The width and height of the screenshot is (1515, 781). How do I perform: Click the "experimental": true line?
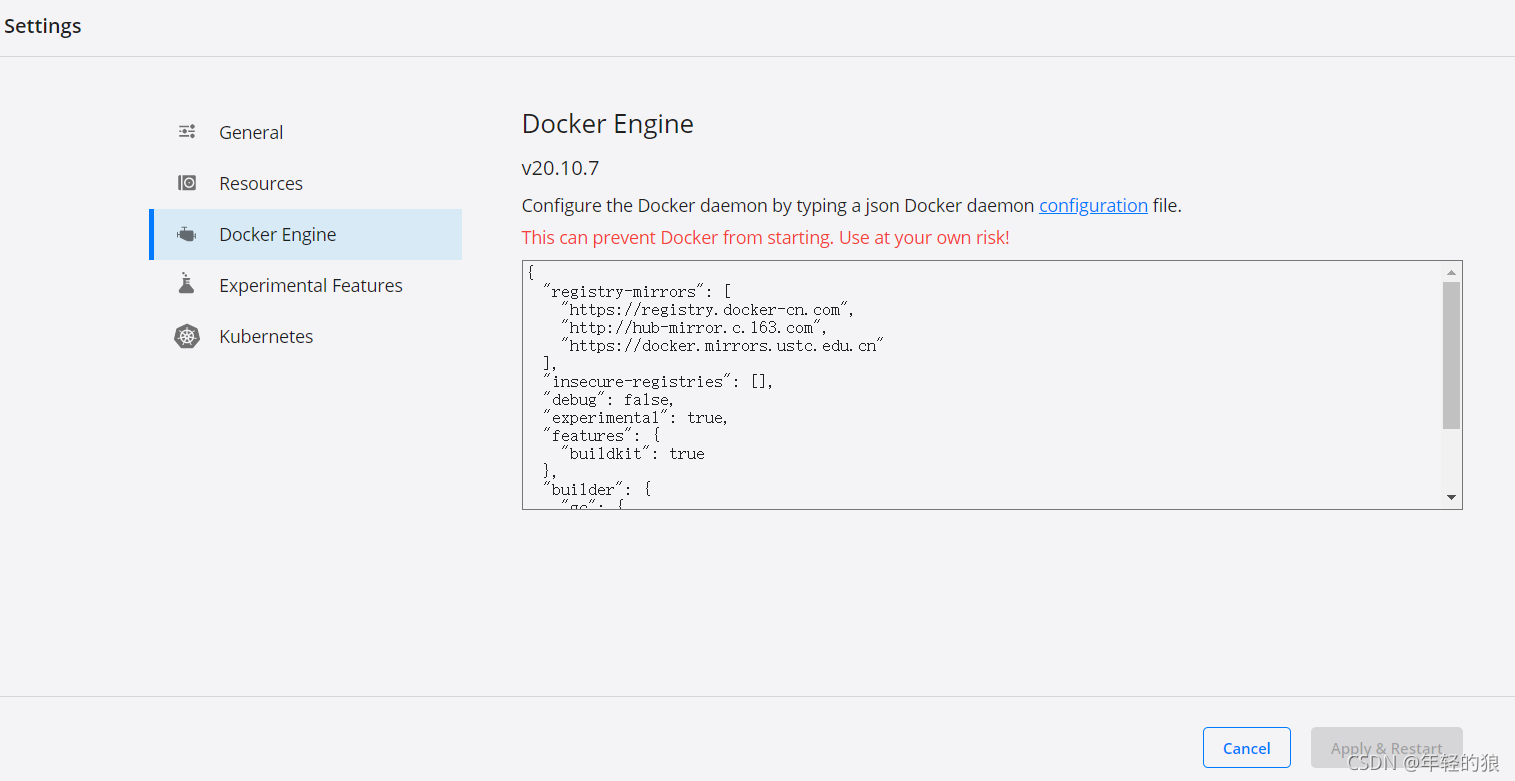coord(635,417)
